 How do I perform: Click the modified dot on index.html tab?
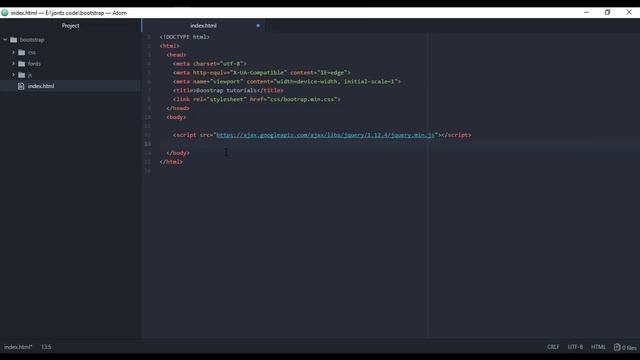pos(258,25)
